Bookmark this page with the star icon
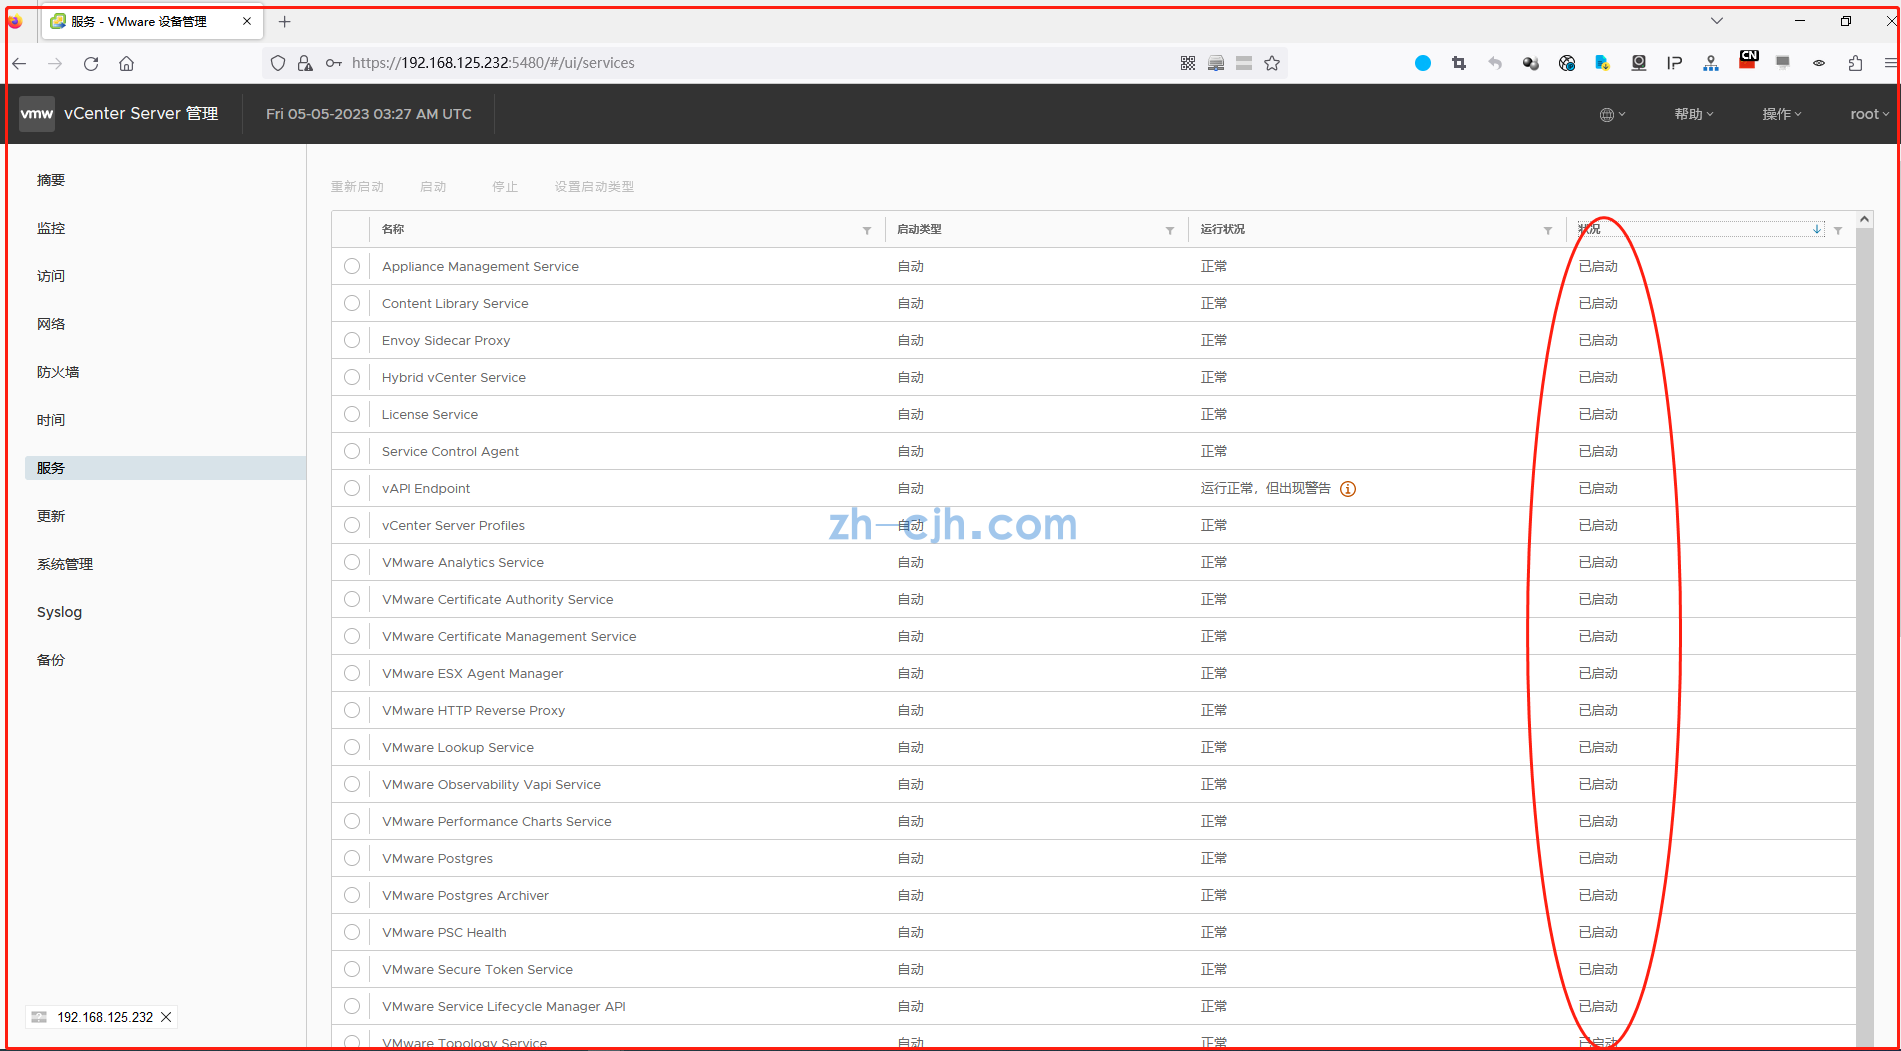 click(1272, 63)
